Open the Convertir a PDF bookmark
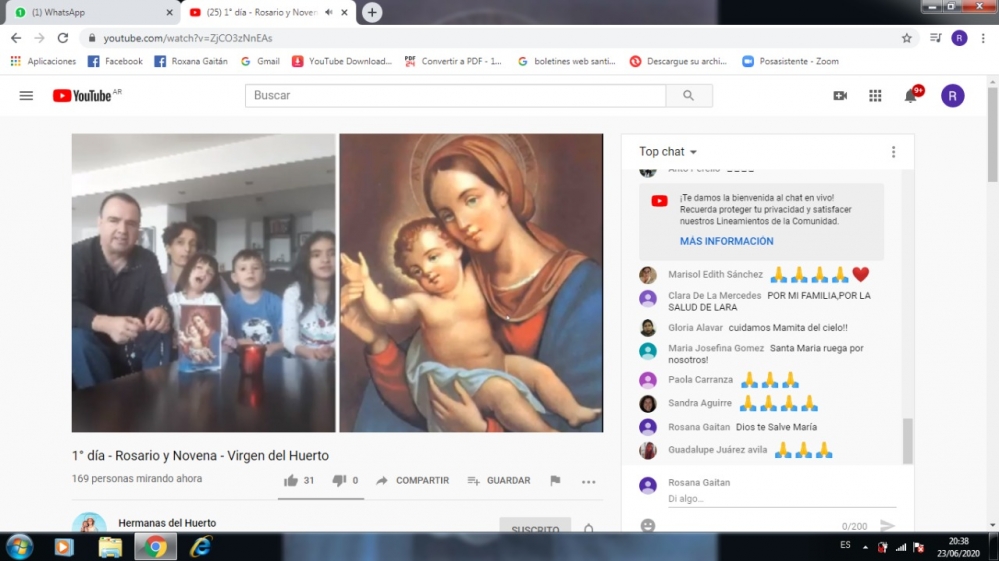The image size is (999, 561). point(453,61)
